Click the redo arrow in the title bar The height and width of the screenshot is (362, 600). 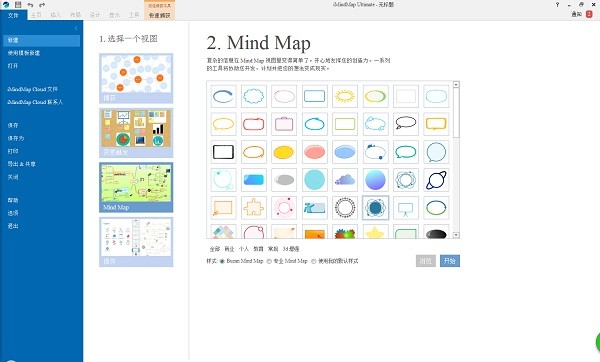click(42, 5)
